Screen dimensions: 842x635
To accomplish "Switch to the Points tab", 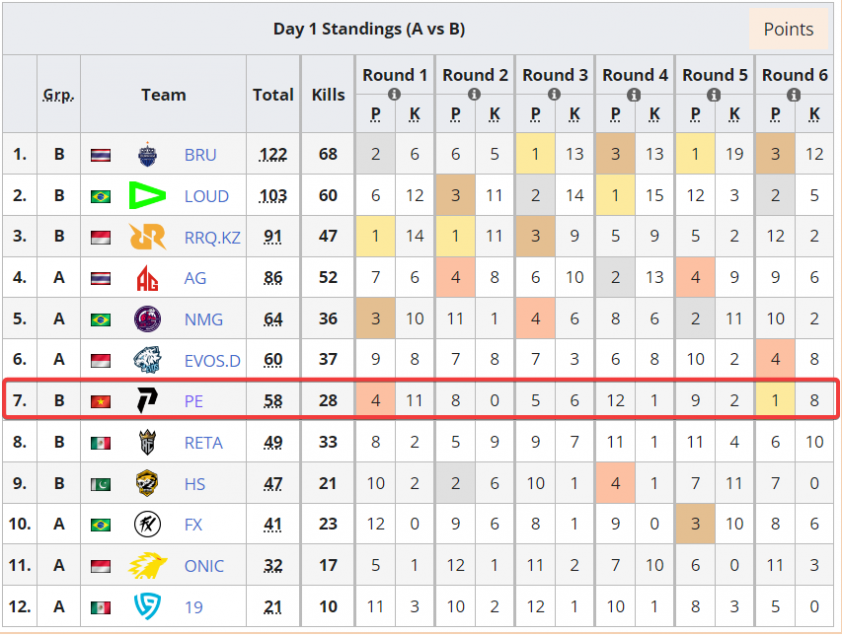I will pos(788,29).
